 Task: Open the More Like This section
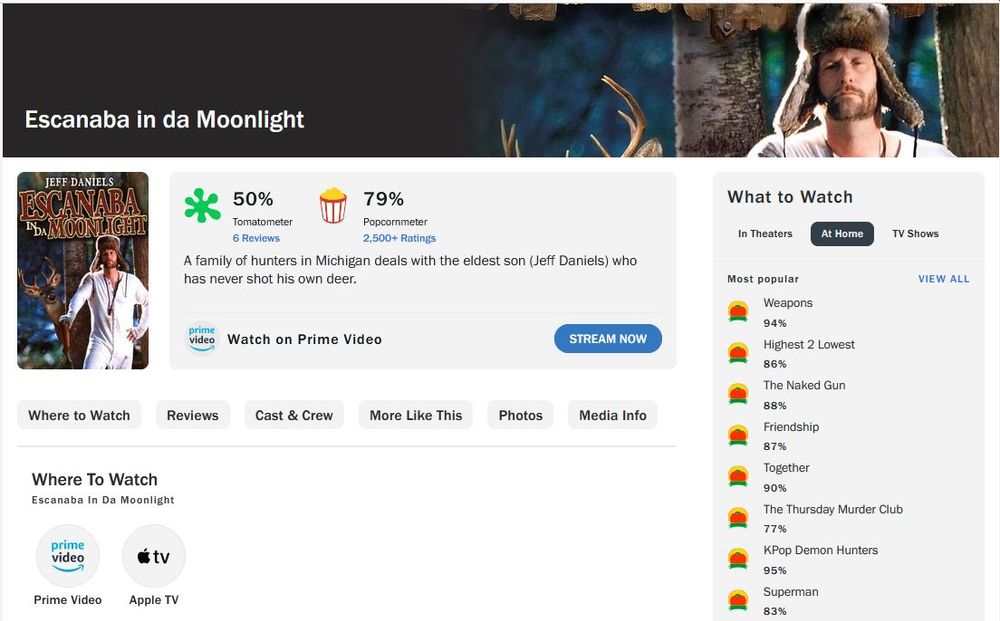(x=415, y=415)
